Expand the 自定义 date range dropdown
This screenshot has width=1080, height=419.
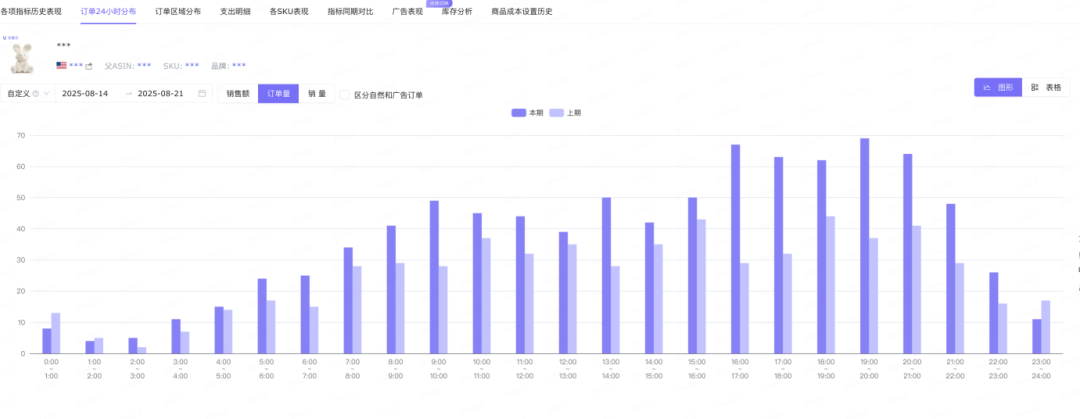point(28,94)
